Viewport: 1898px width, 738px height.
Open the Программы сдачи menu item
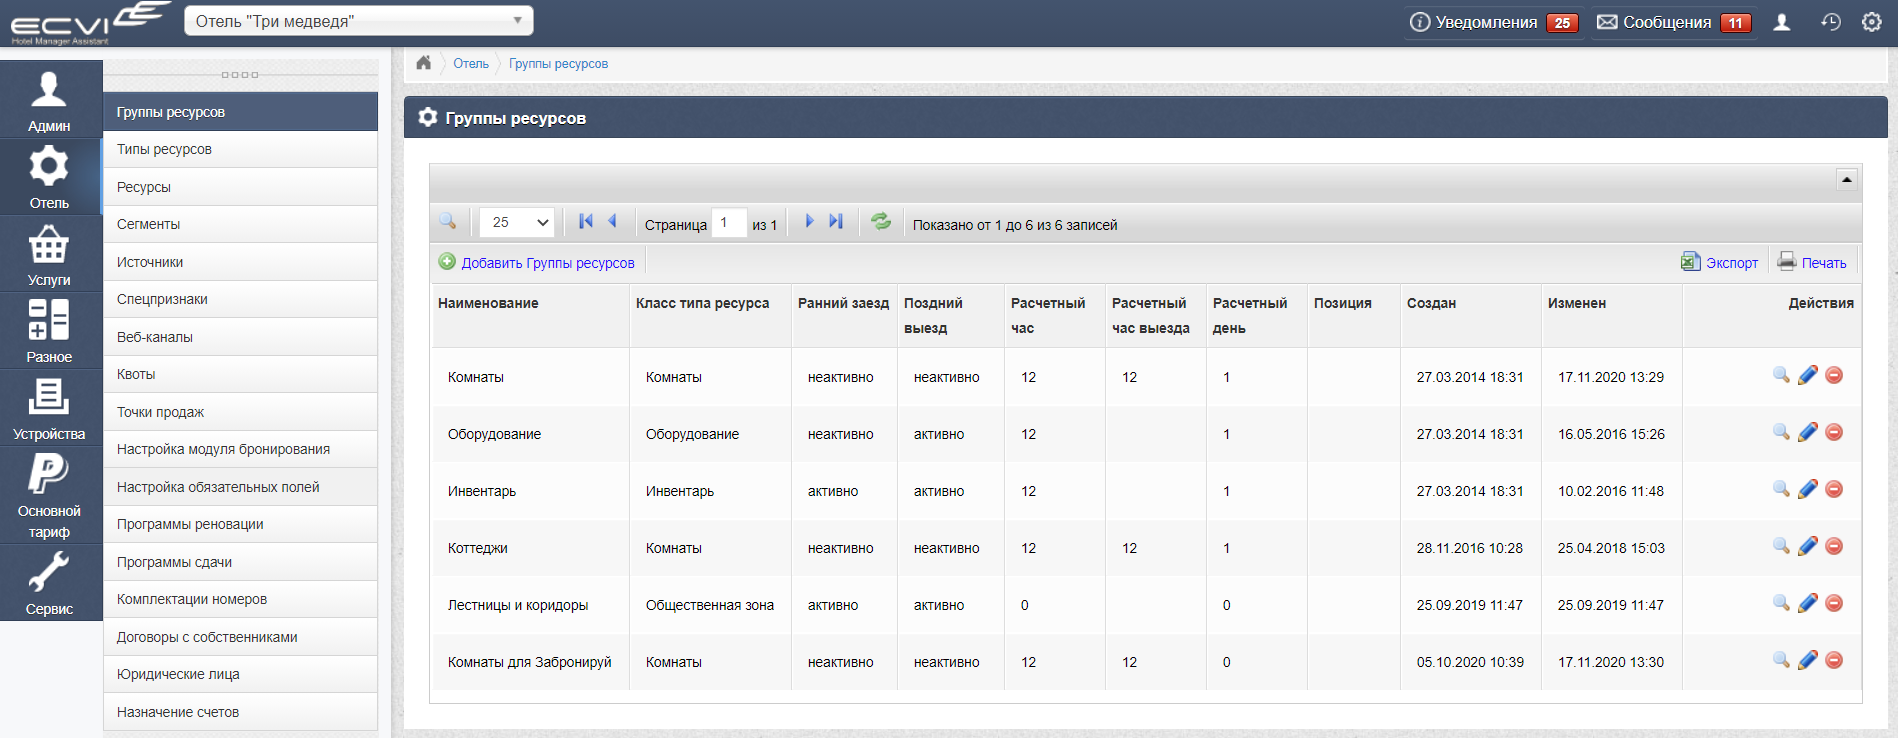point(240,562)
